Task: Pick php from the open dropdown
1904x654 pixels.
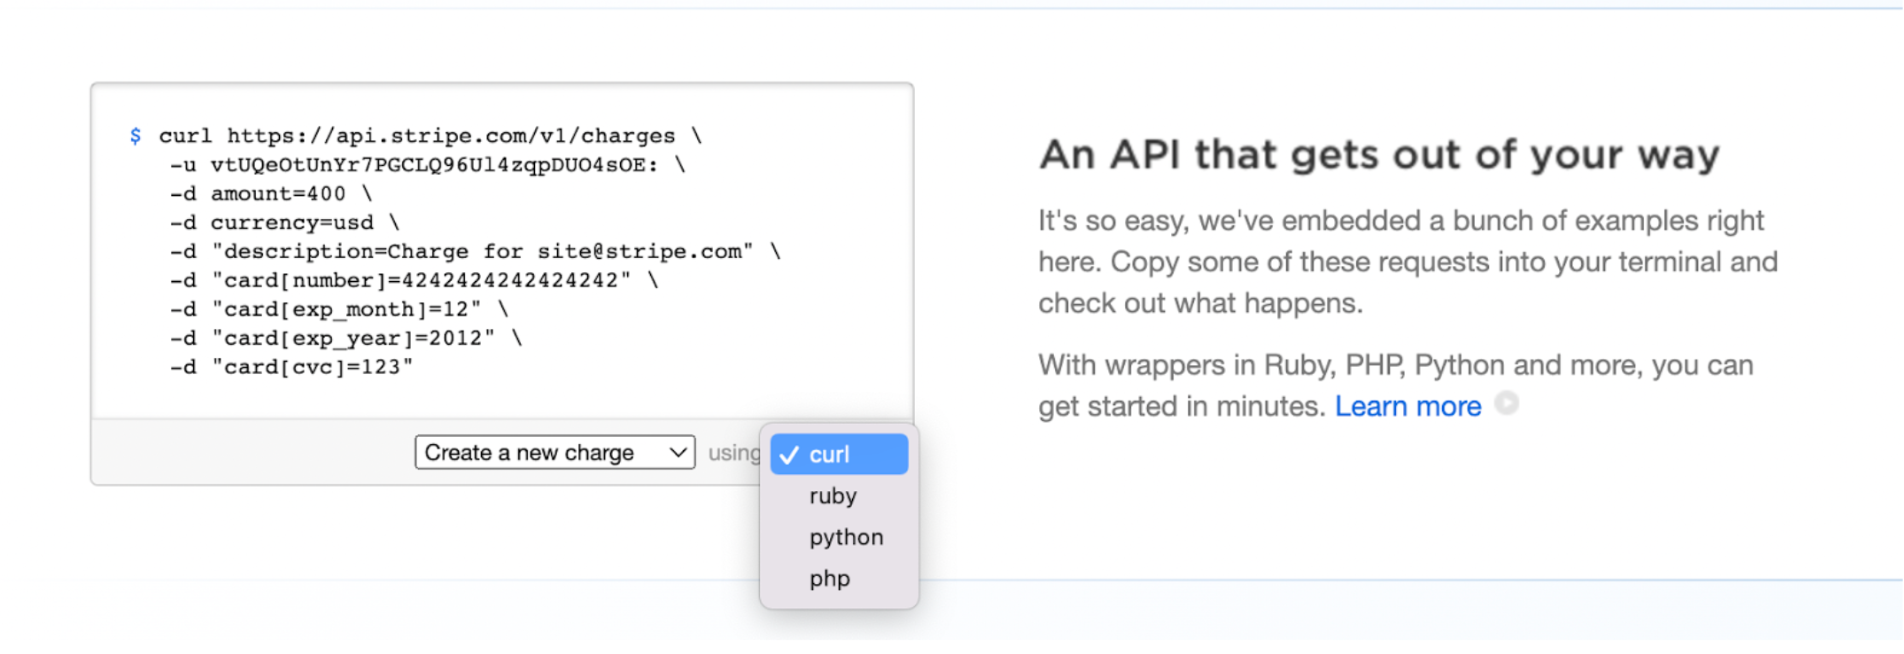Action: 830,579
